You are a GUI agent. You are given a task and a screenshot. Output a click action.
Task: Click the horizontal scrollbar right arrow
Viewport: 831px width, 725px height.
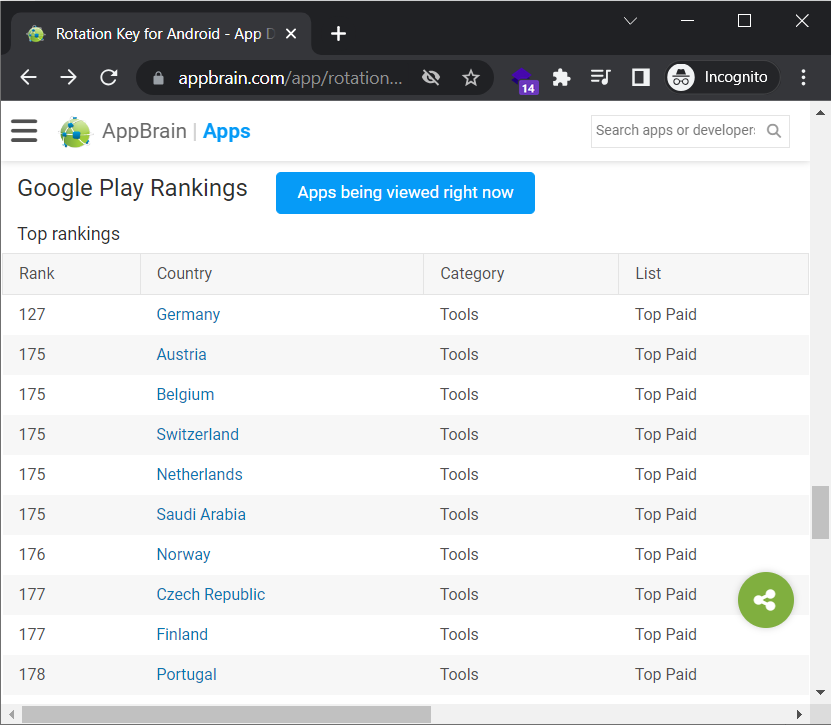[x=799, y=714]
